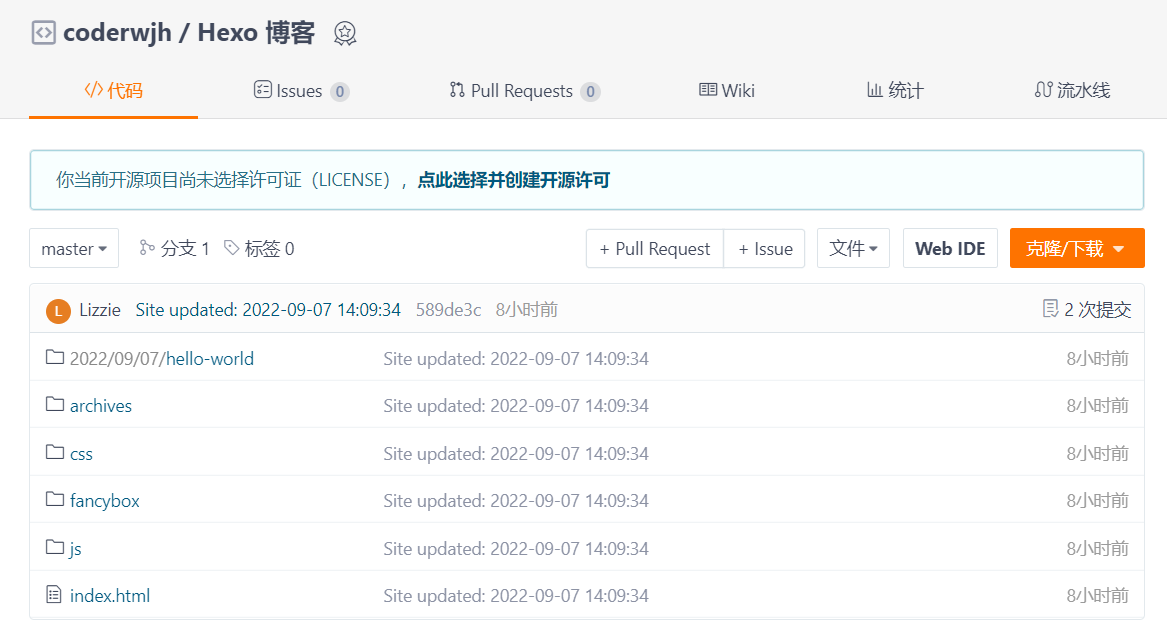
Task: Open the 流水线 pipeline tab
Action: pyautogui.click(x=1071, y=91)
